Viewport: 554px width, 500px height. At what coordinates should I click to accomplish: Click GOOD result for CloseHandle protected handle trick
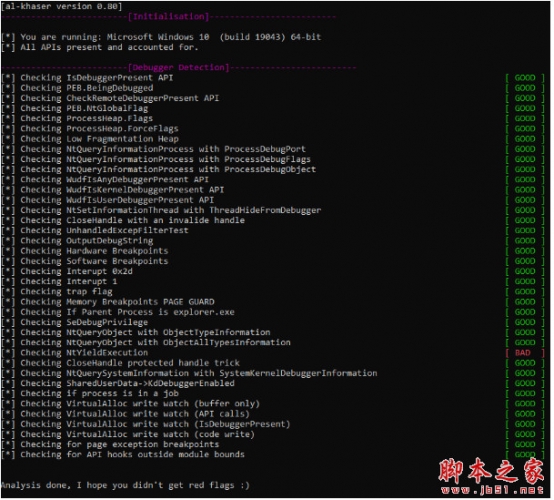click(x=525, y=363)
